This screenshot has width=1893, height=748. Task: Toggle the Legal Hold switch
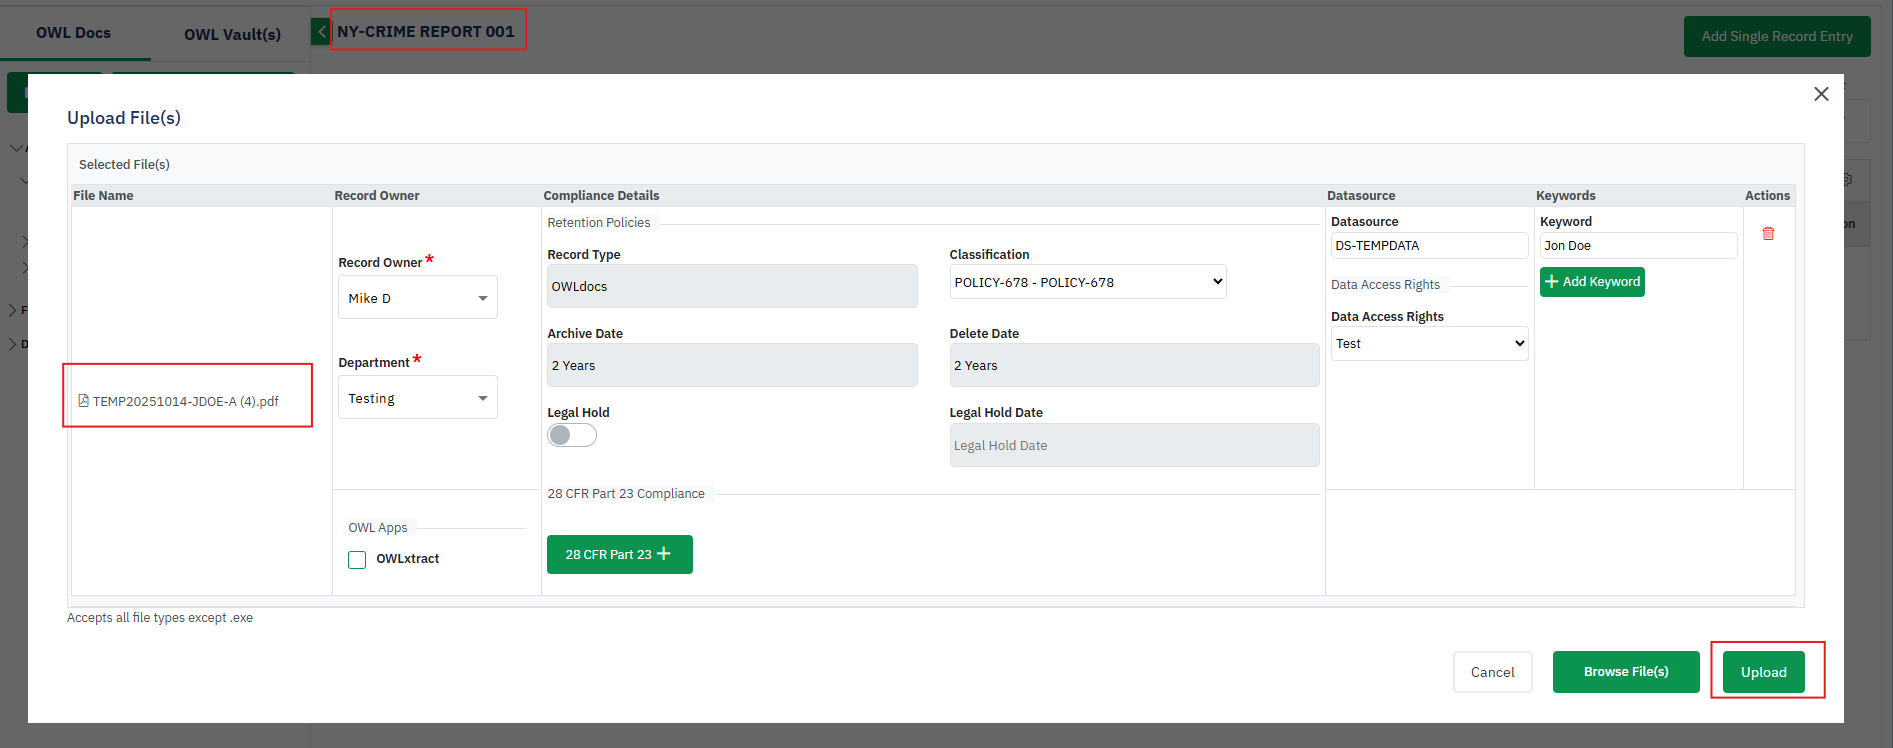tap(572, 435)
